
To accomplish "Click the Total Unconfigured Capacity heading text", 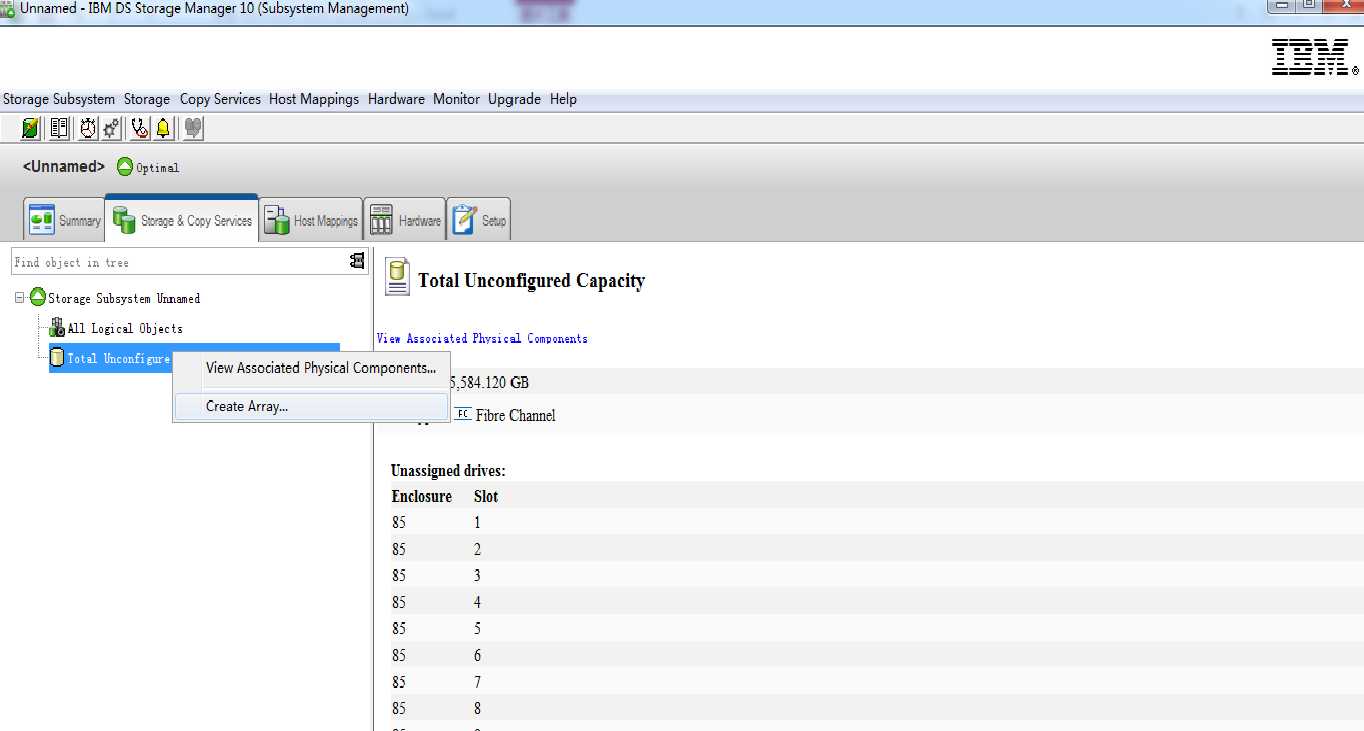I will pos(531,281).
